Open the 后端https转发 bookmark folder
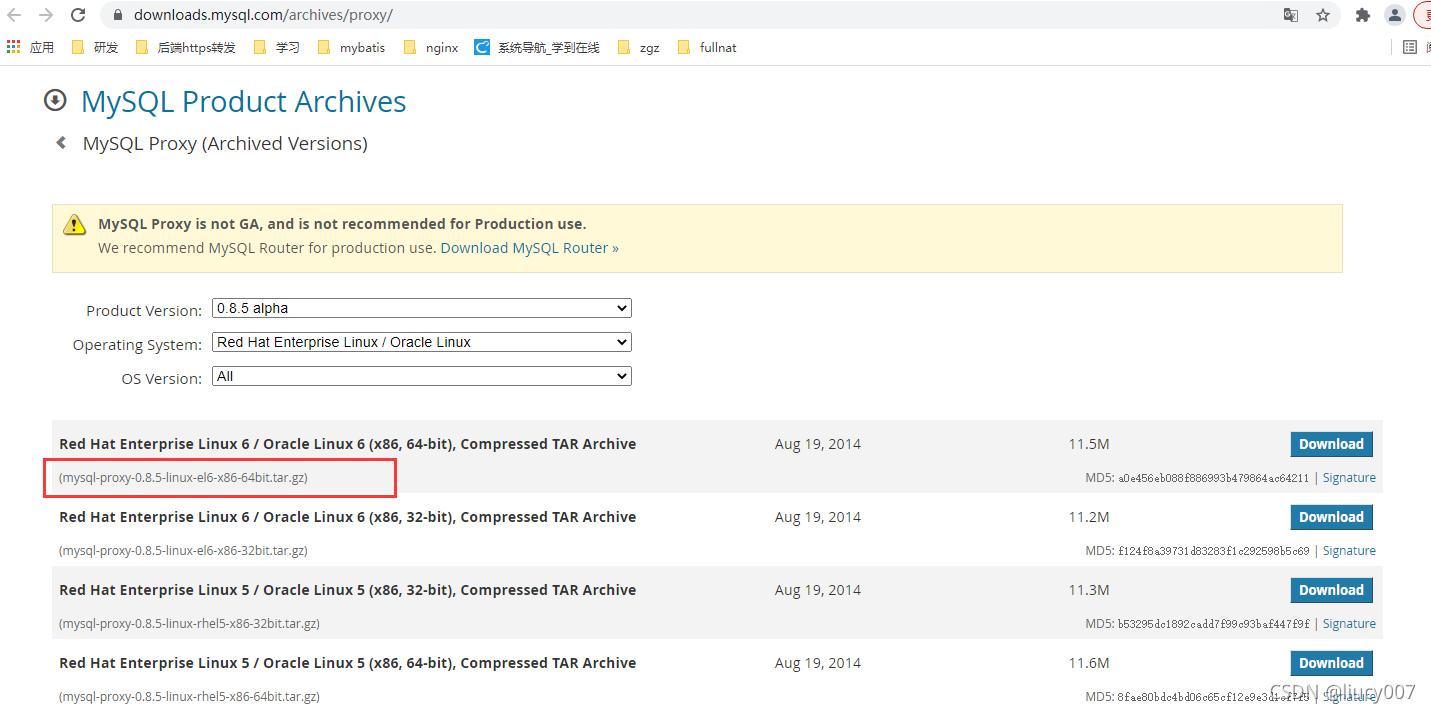Viewport: 1431px width, 713px height. 185,47
